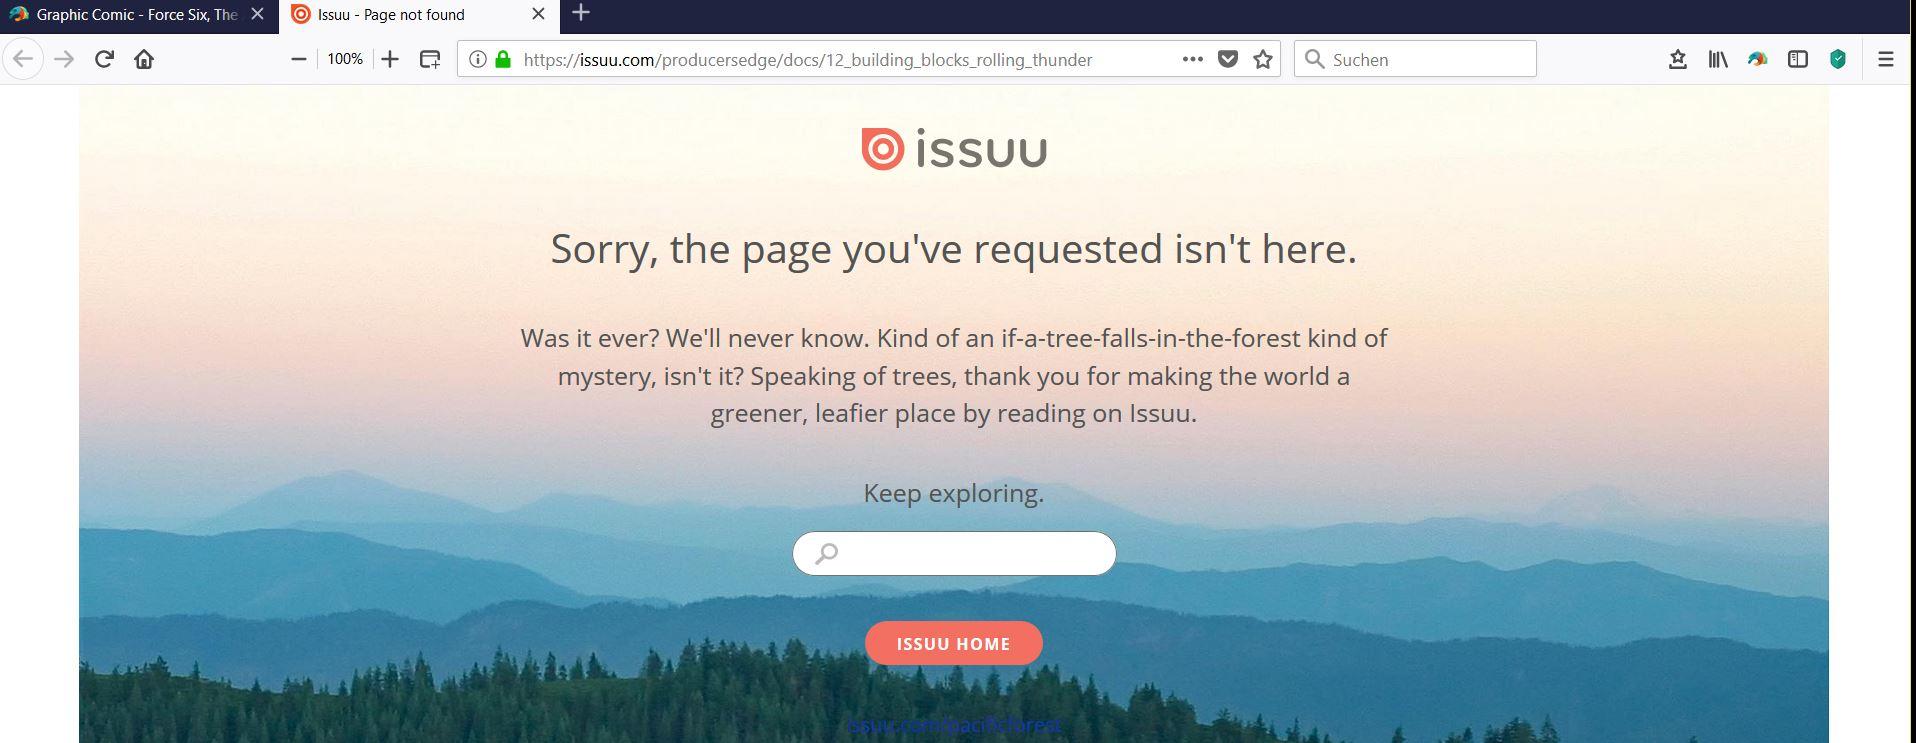
Task: Go to the browser home page
Action: [144, 59]
